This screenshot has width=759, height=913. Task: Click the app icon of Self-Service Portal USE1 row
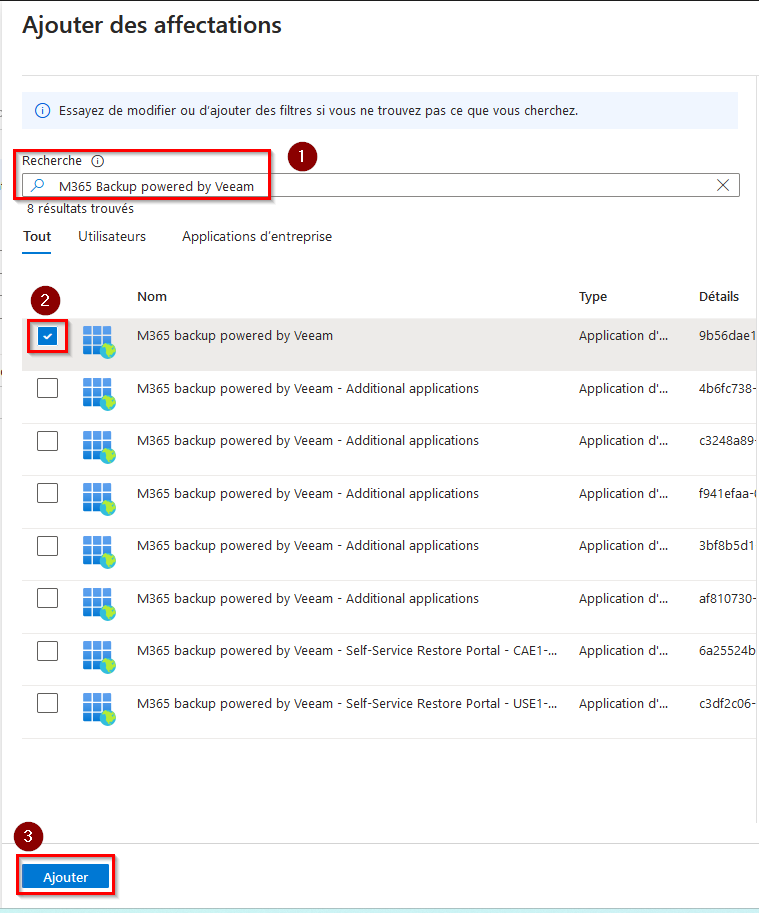pos(99,709)
